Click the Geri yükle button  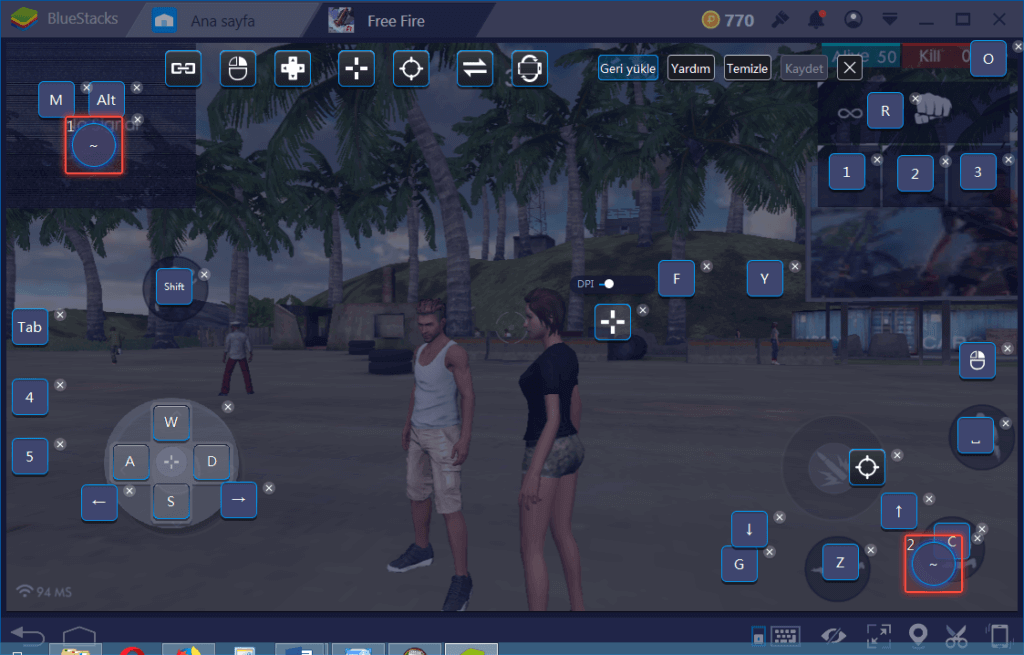pyautogui.click(x=627, y=68)
